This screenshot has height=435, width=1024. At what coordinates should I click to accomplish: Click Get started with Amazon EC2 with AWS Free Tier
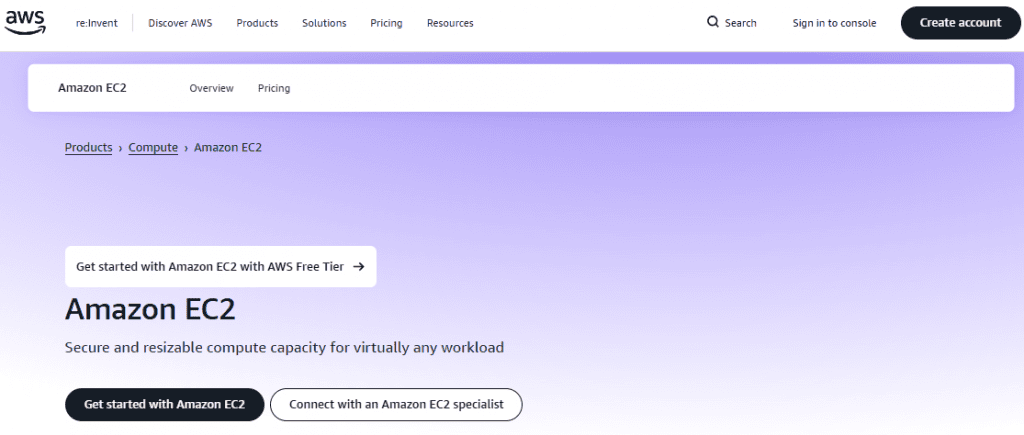pos(221,266)
